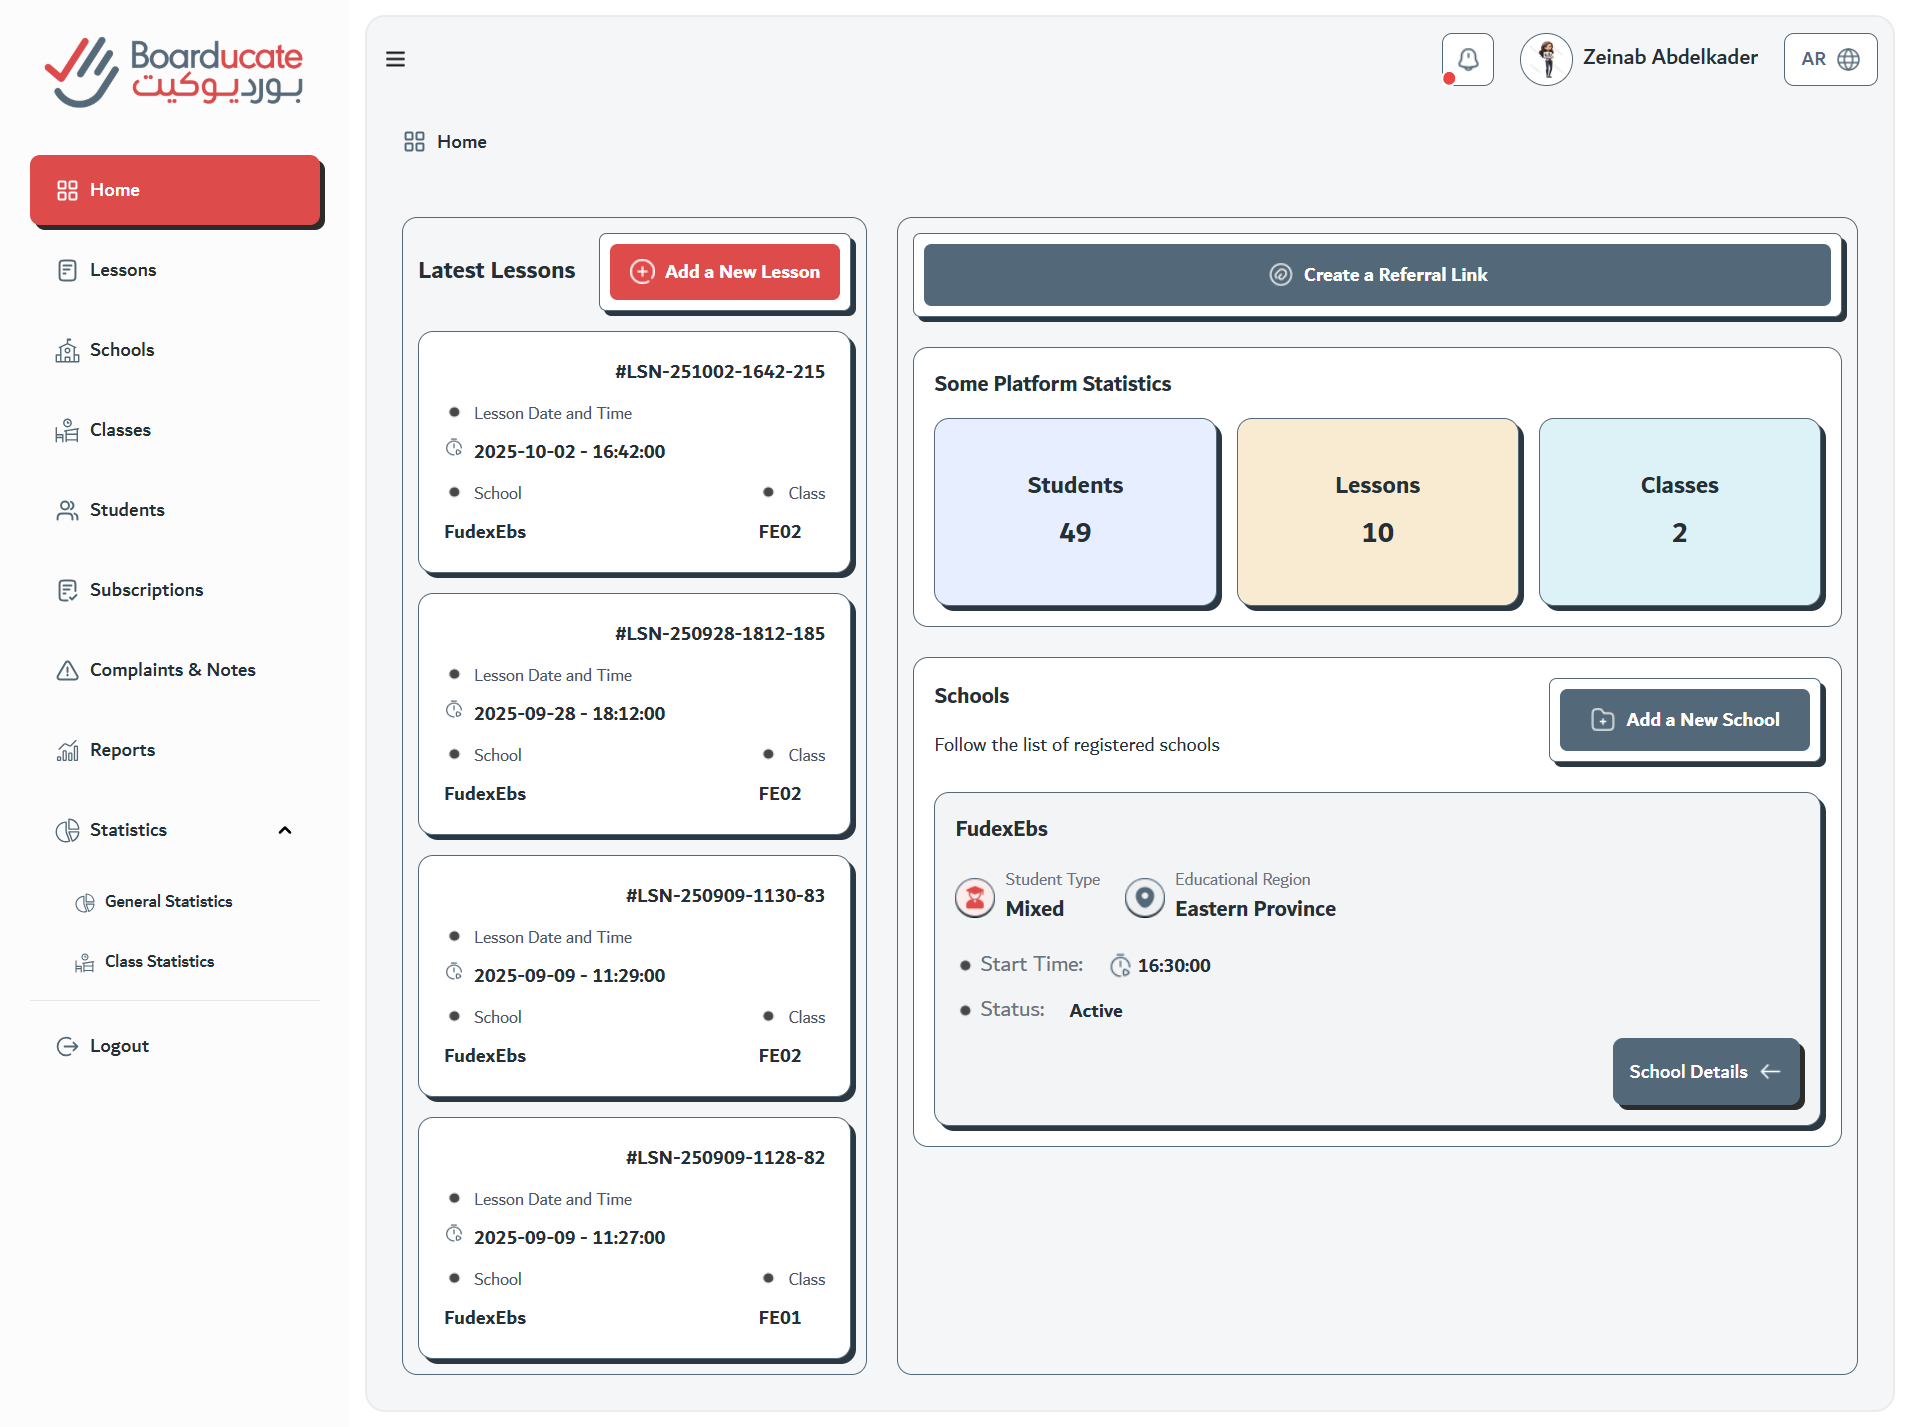
Task: Collapse the Statistics submenu chevron
Action: pyautogui.click(x=285, y=830)
